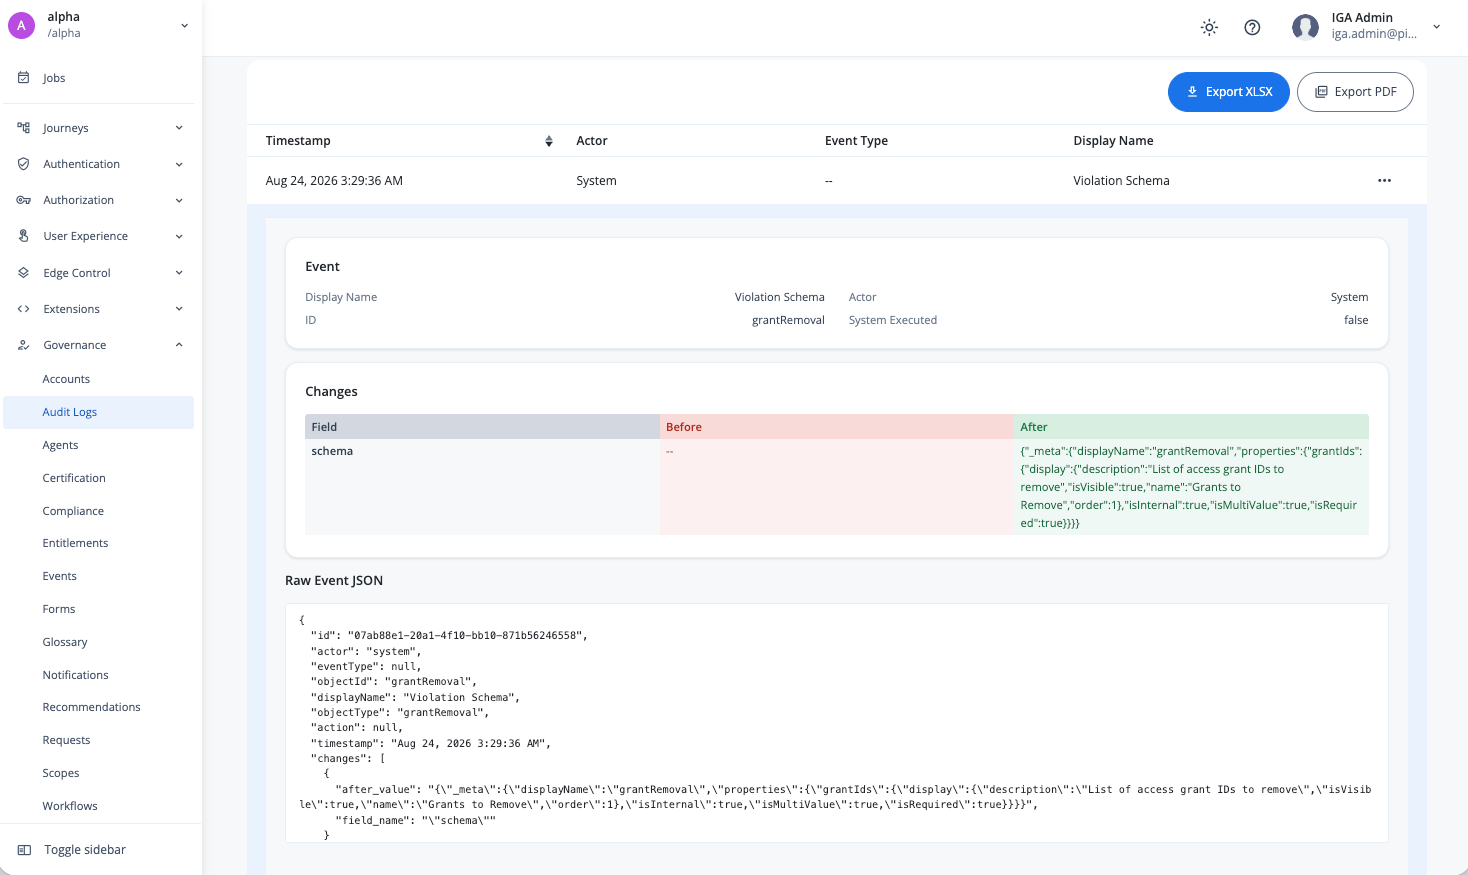Click Toggle sidebar label
This screenshot has width=1468, height=875.
tap(85, 850)
